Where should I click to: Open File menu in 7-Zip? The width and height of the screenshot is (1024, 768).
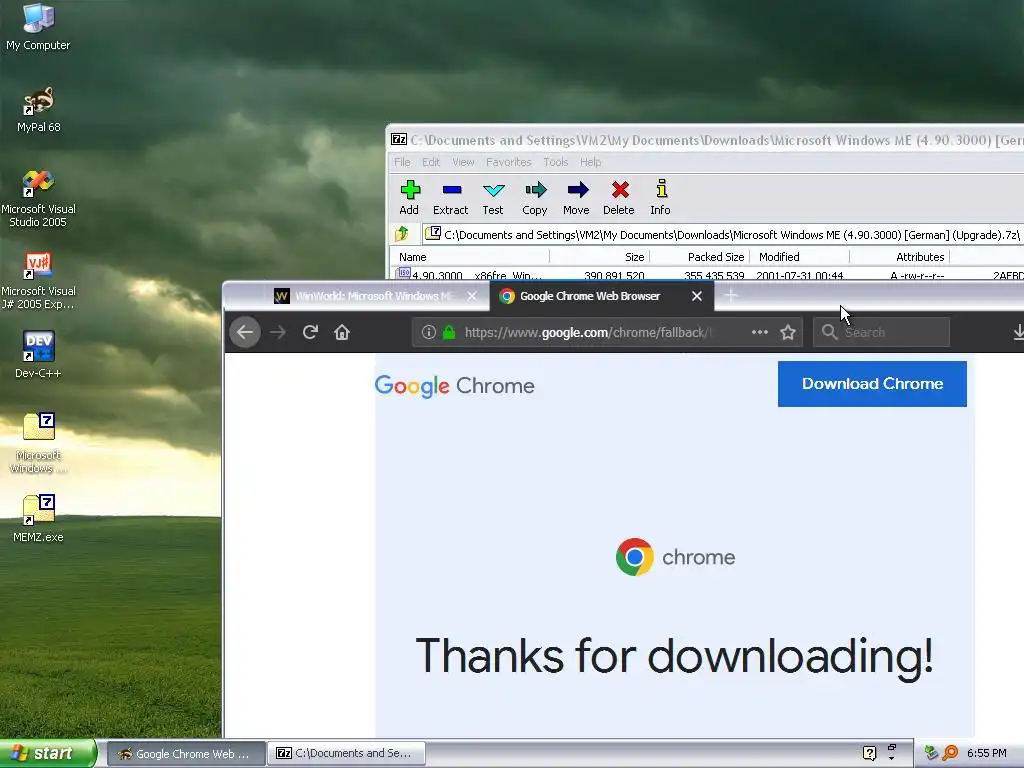(x=402, y=162)
